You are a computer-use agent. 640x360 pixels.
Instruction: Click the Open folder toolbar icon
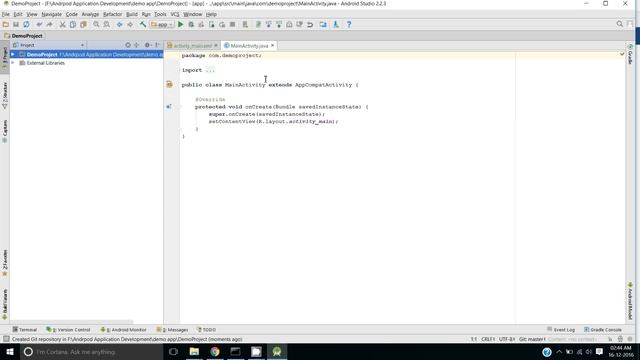pos(6,24)
